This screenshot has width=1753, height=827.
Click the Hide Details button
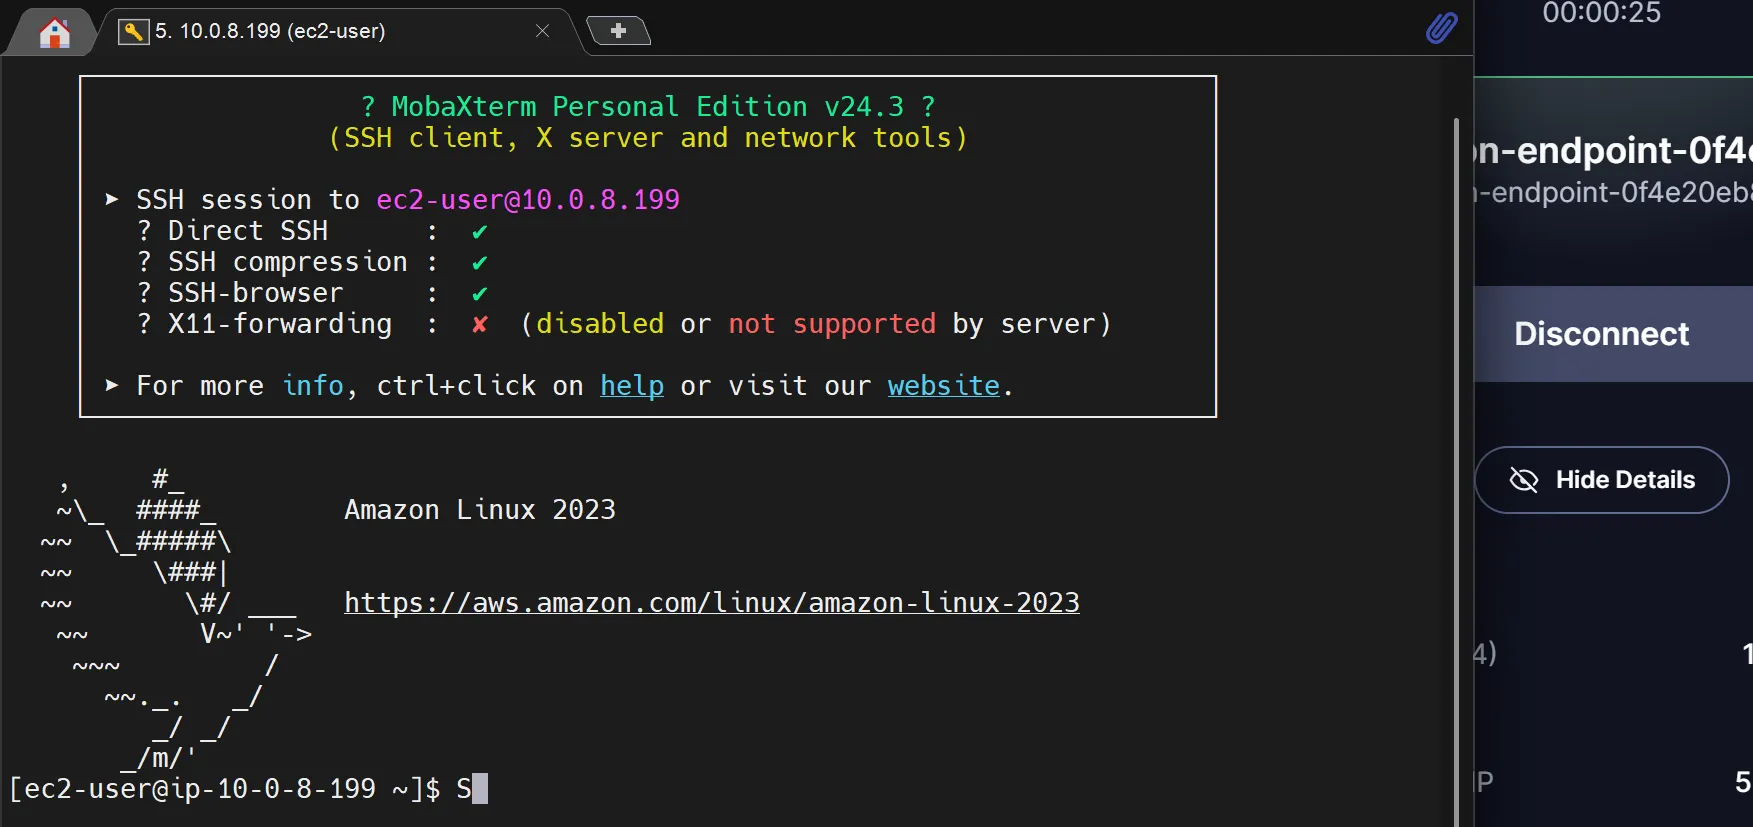point(1601,480)
